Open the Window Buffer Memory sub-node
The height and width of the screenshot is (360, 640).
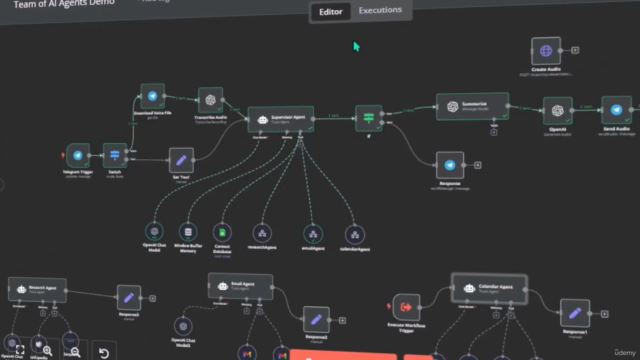point(188,232)
